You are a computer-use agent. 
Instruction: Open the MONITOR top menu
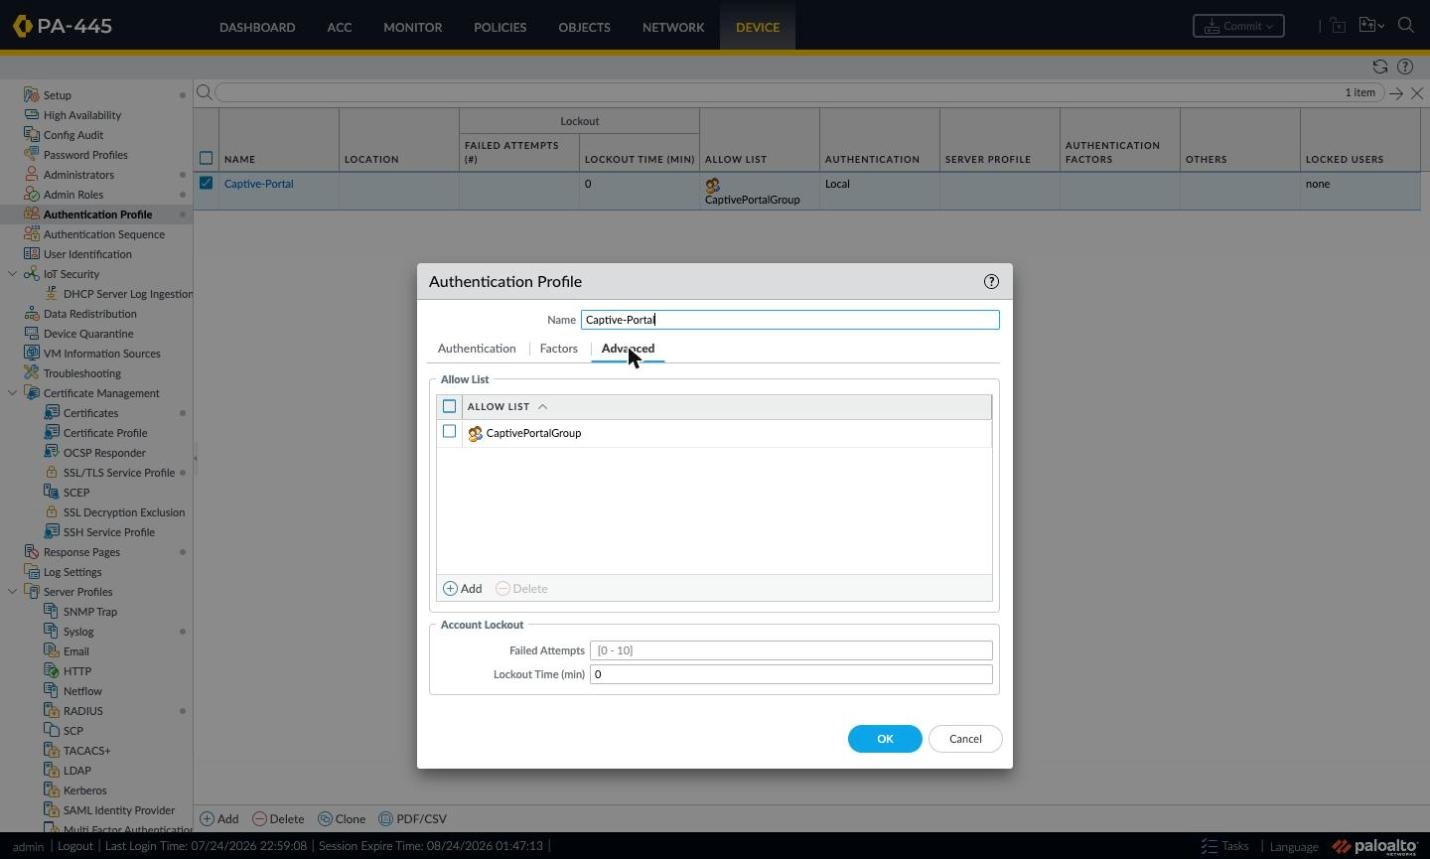click(413, 27)
